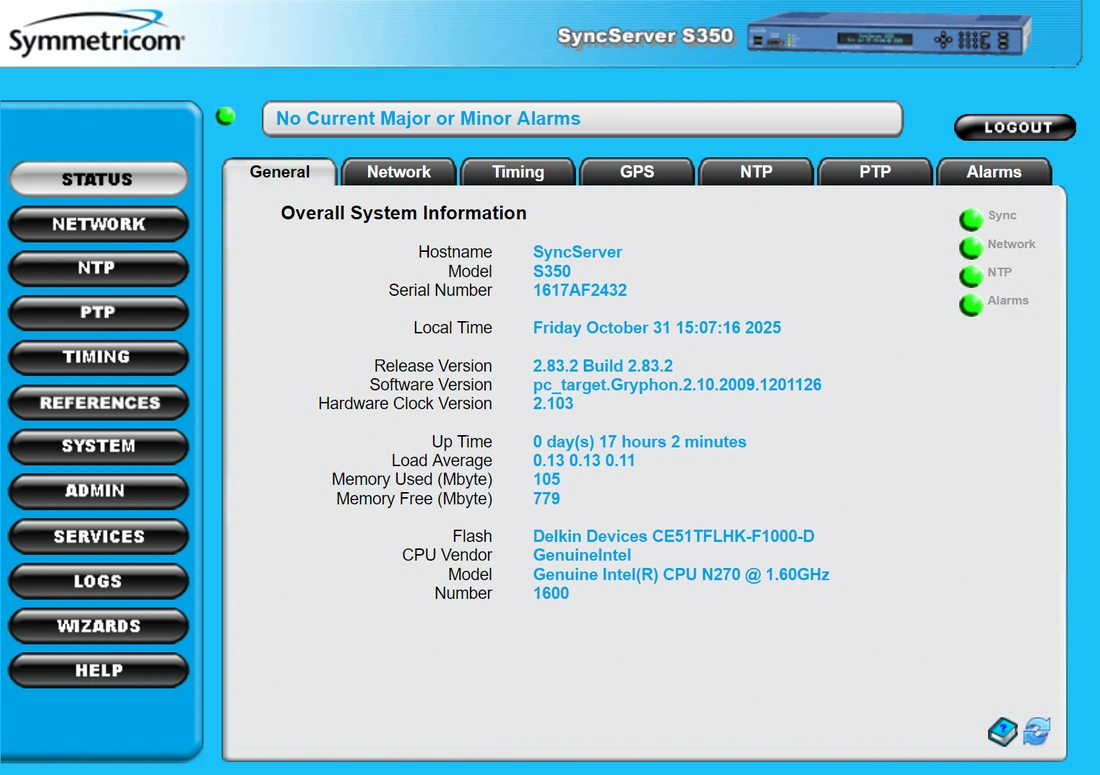The image size is (1100, 775).
Task: Open the Alarms tab
Action: coord(993,172)
